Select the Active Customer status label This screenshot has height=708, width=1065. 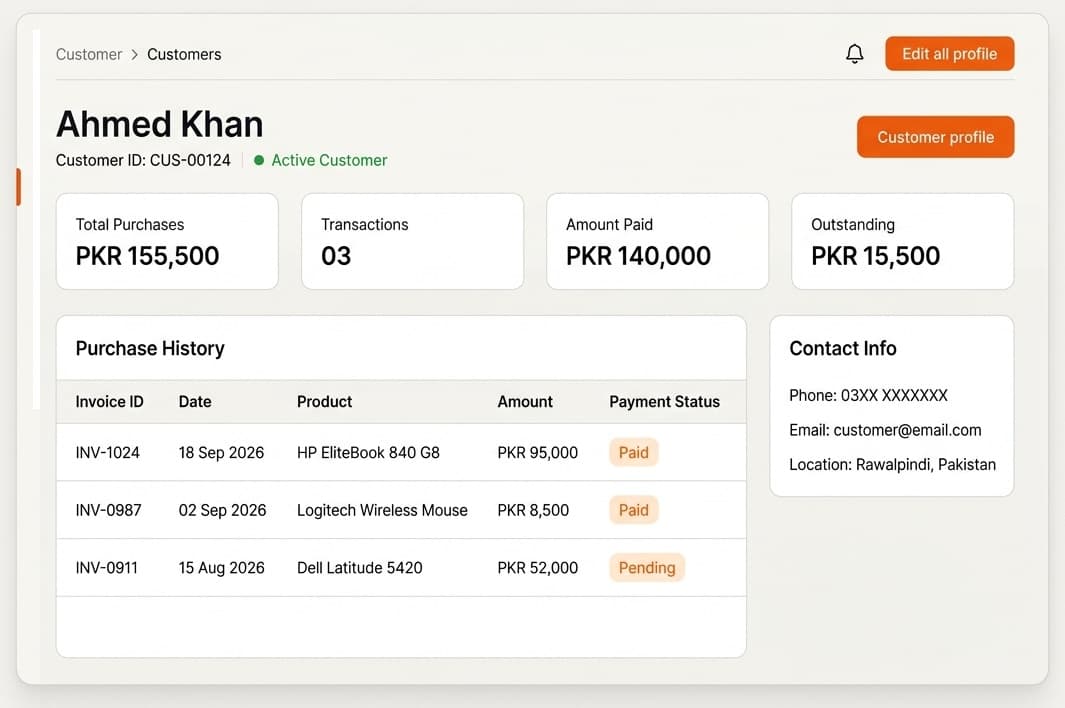[329, 160]
